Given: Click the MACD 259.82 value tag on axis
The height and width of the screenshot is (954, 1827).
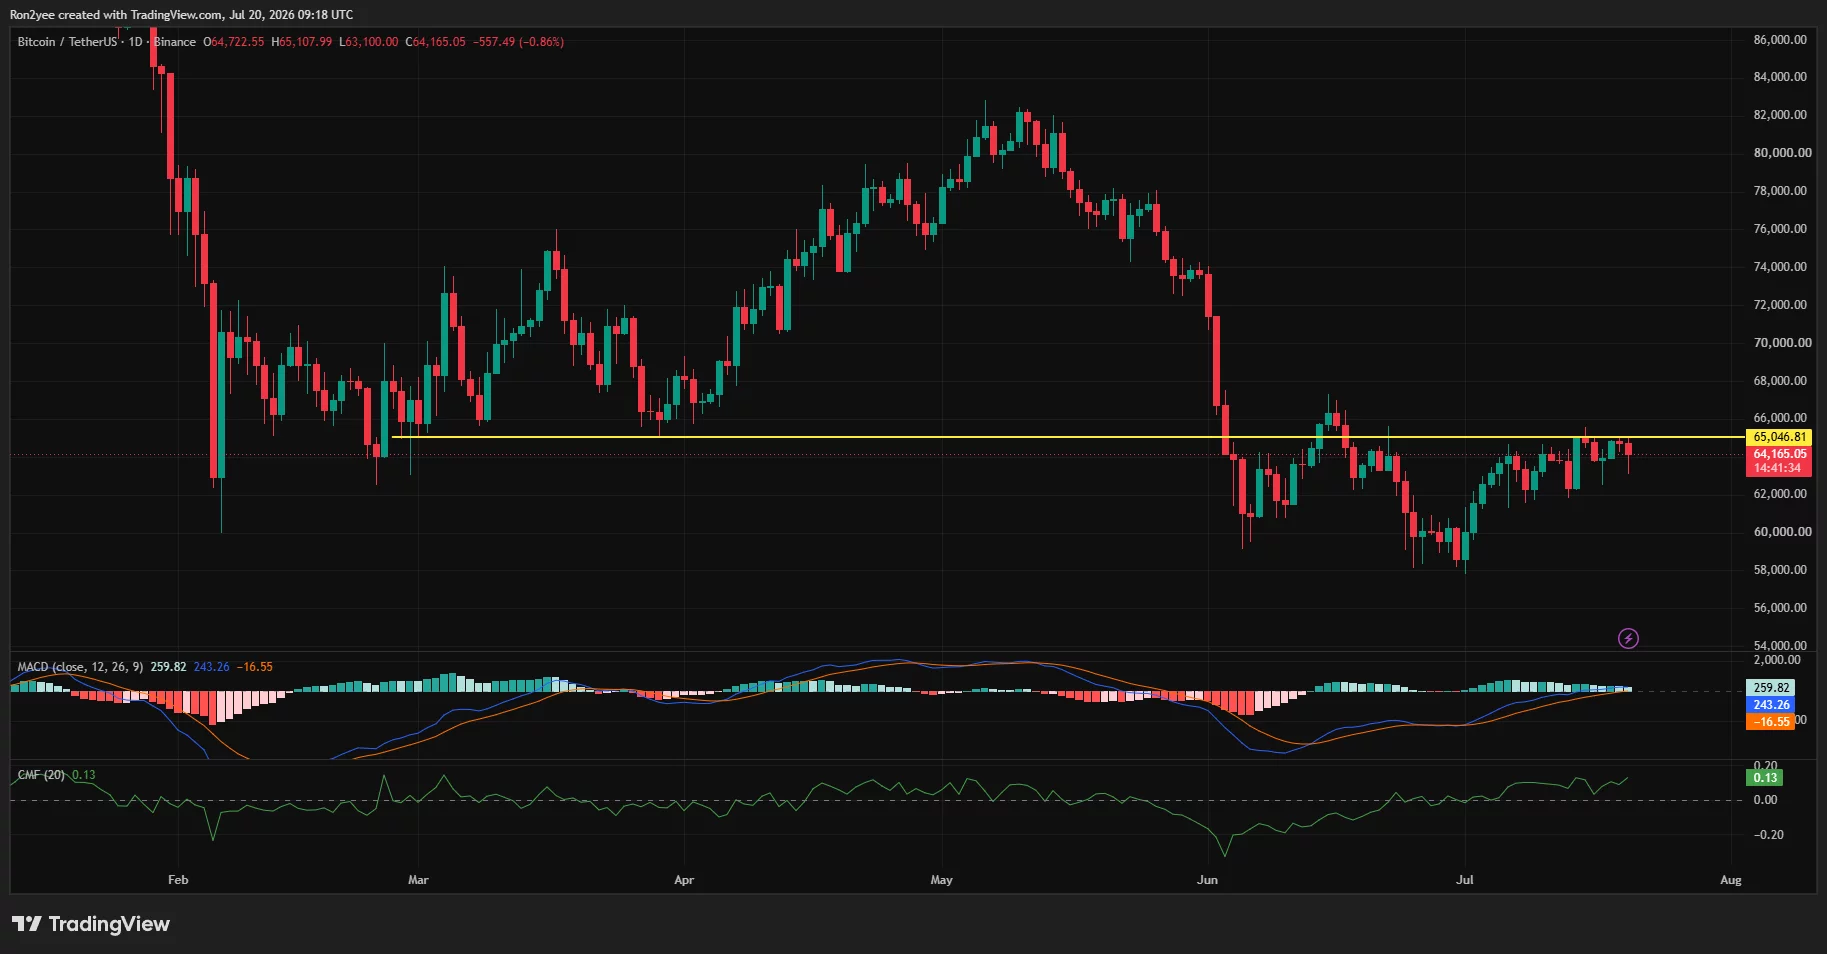Looking at the screenshot, I should point(1770,688).
